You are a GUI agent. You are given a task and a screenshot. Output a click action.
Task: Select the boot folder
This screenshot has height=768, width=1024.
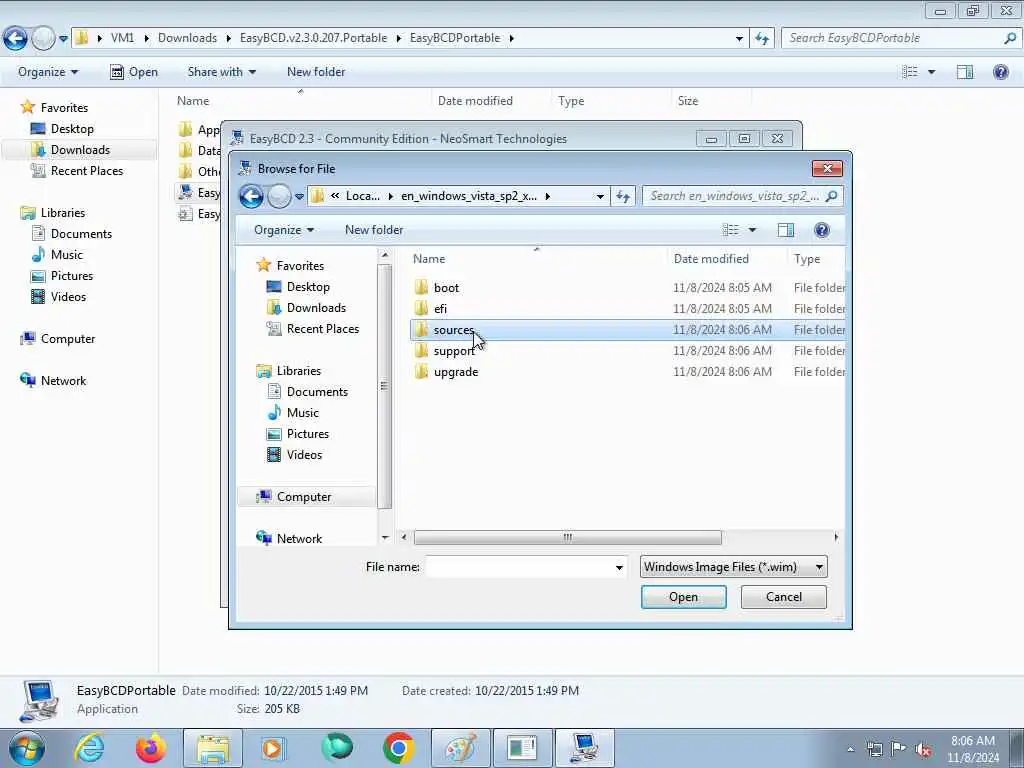point(627,287)
